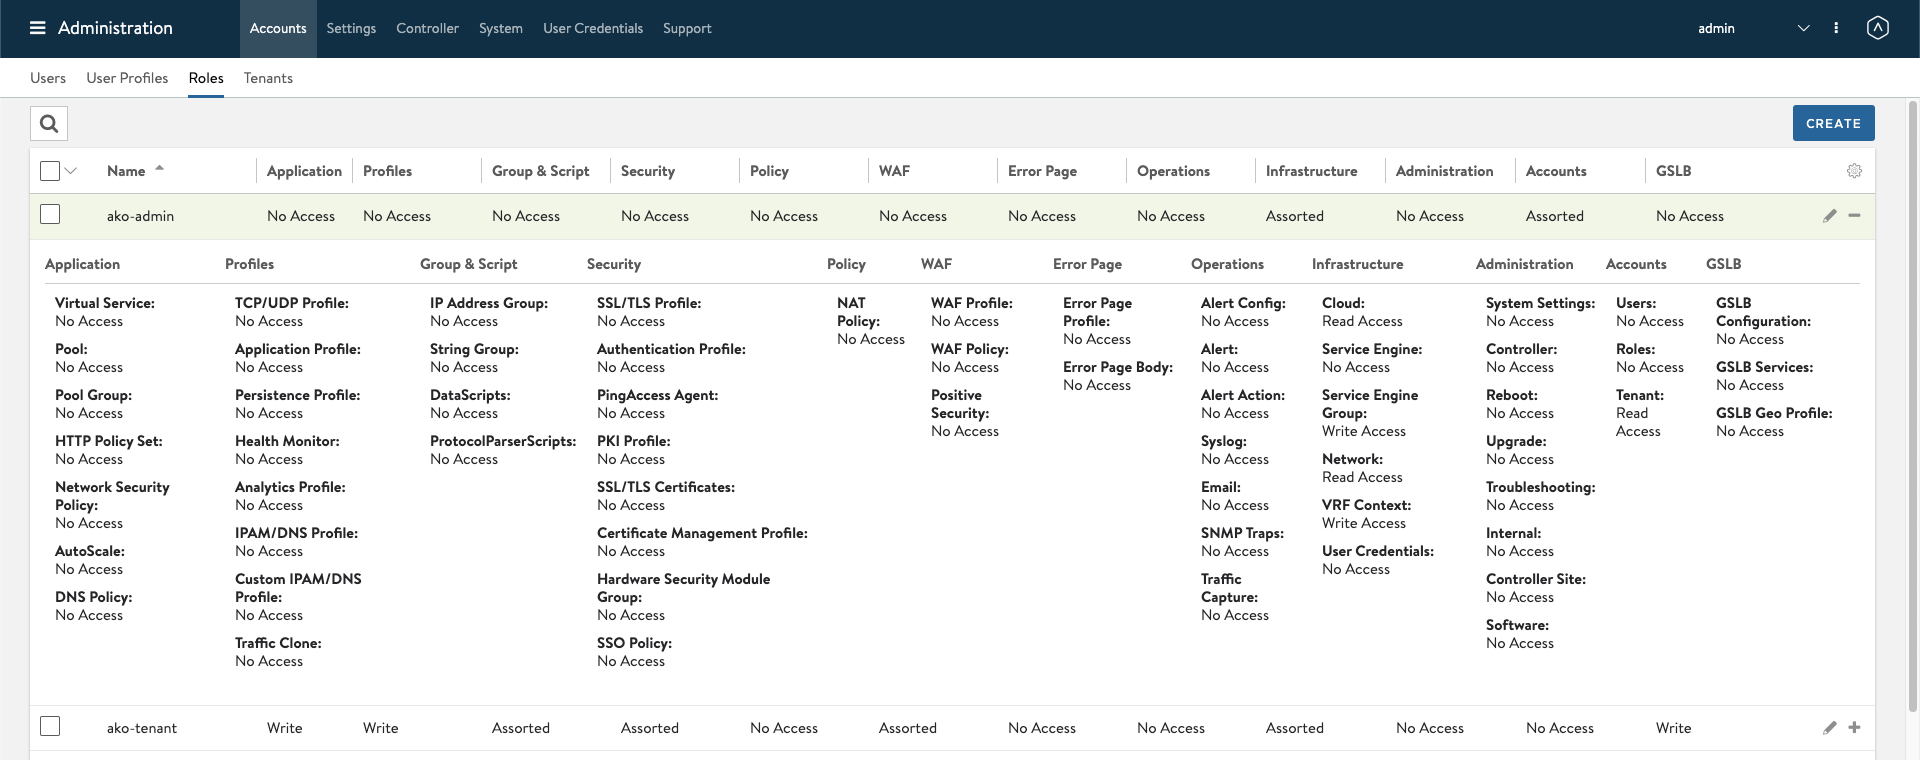Screen dimensions: 1920x760
Task: Click the NAT Policy label
Action: (858, 312)
